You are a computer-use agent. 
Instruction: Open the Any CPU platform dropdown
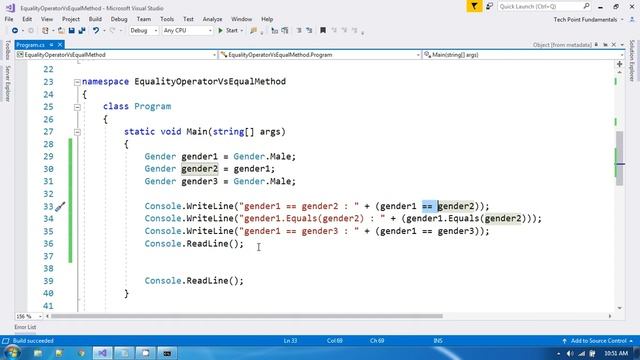[x=187, y=31]
